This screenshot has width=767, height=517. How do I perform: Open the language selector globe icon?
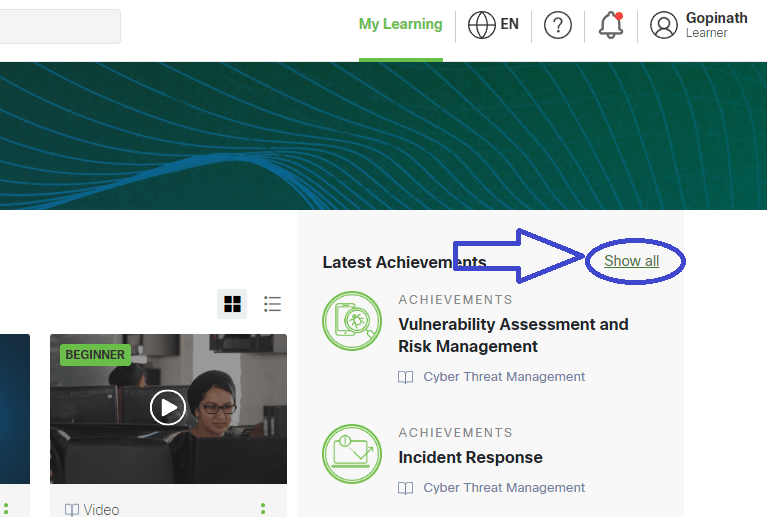click(x=481, y=25)
